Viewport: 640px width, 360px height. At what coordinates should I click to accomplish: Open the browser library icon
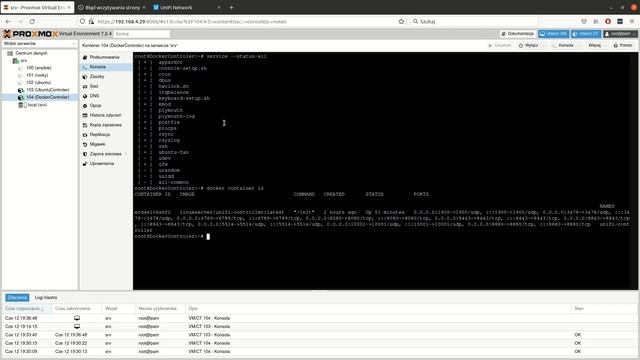pyautogui.click(x=596, y=21)
